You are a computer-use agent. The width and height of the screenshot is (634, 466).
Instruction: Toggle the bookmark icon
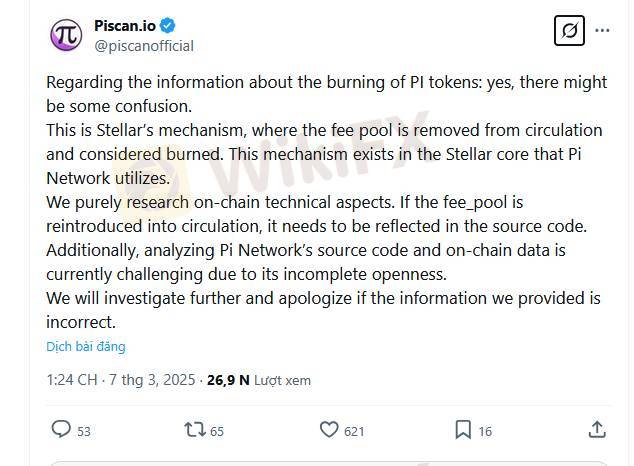[x=463, y=430]
